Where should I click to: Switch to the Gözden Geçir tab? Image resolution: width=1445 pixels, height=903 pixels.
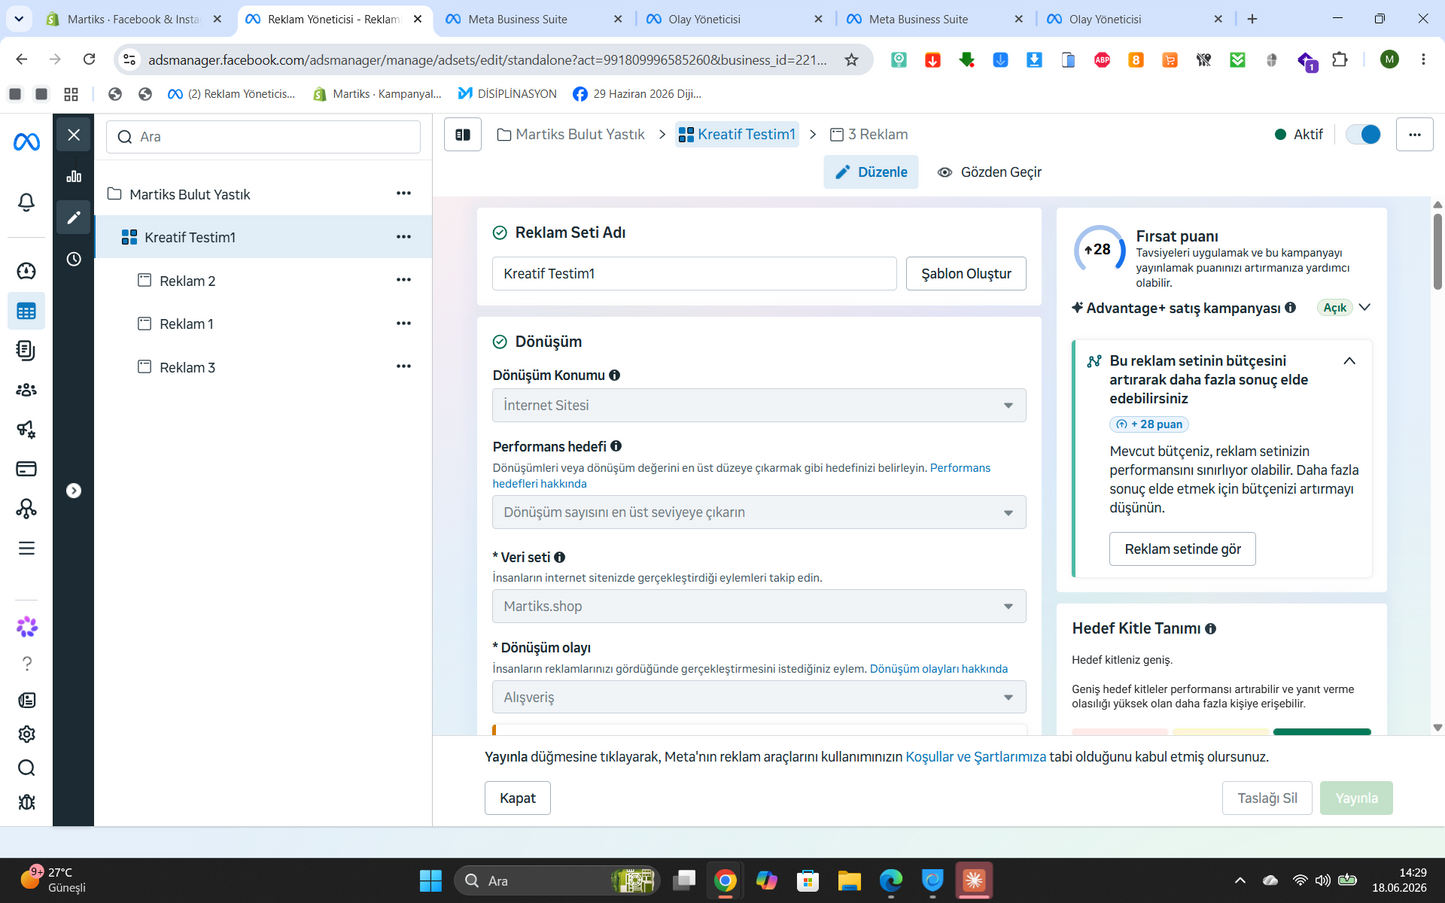click(x=989, y=172)
